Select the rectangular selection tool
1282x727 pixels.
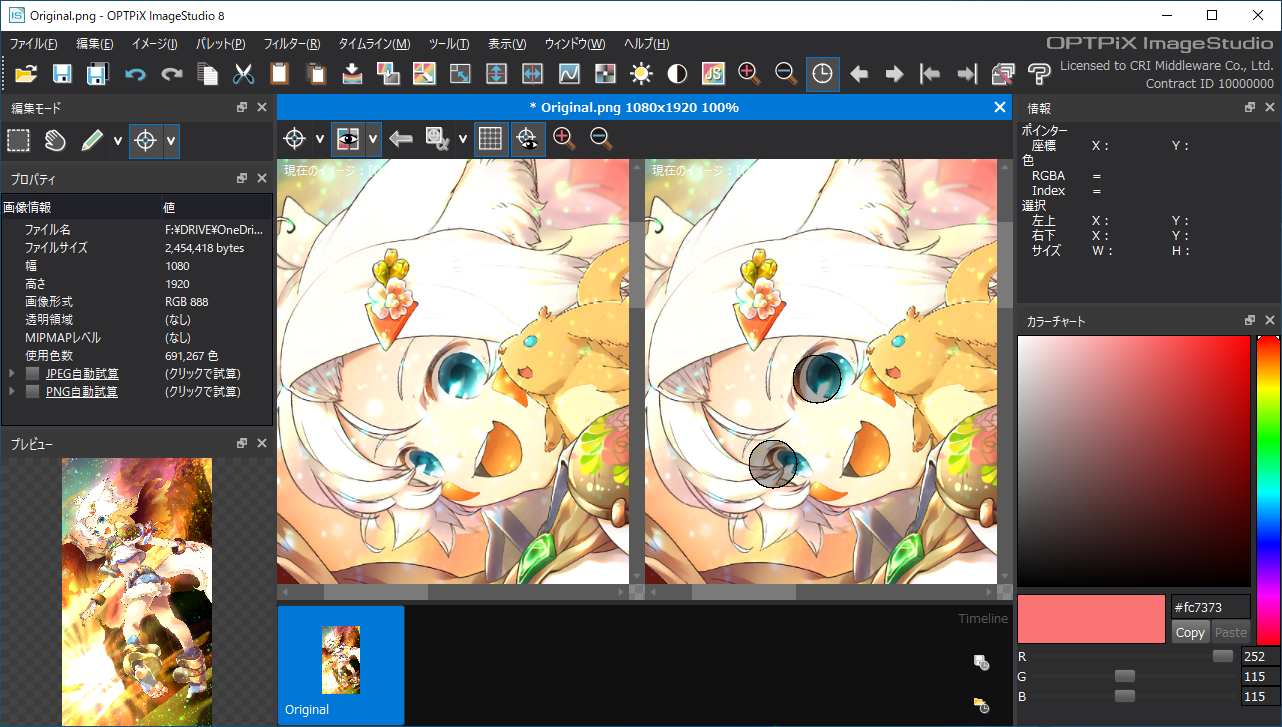click(x=18, y=141)
